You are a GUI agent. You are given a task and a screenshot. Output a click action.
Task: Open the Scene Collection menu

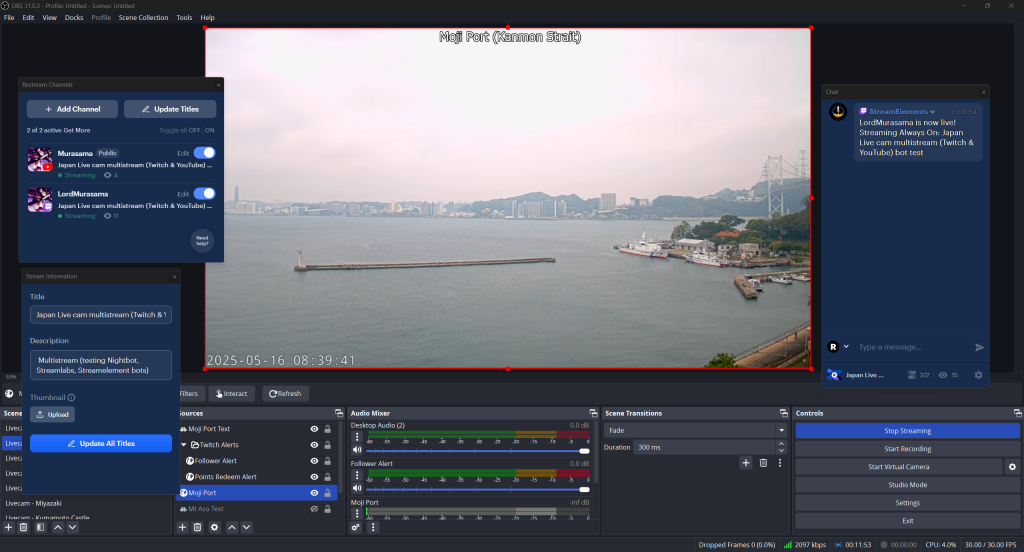click(143, 18)
